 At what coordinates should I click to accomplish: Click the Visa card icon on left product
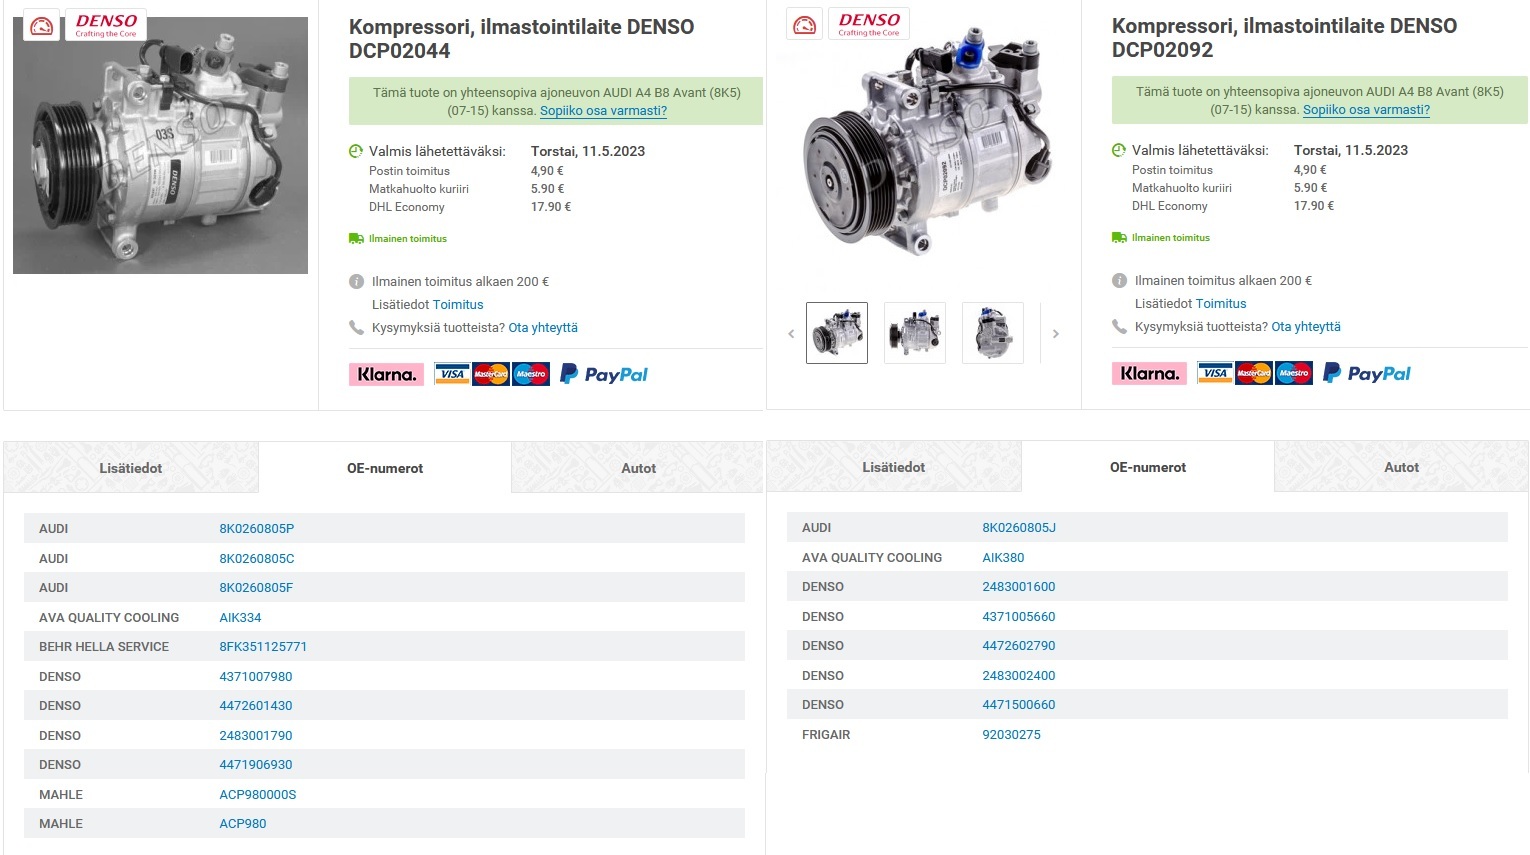[x=452, y=375]
